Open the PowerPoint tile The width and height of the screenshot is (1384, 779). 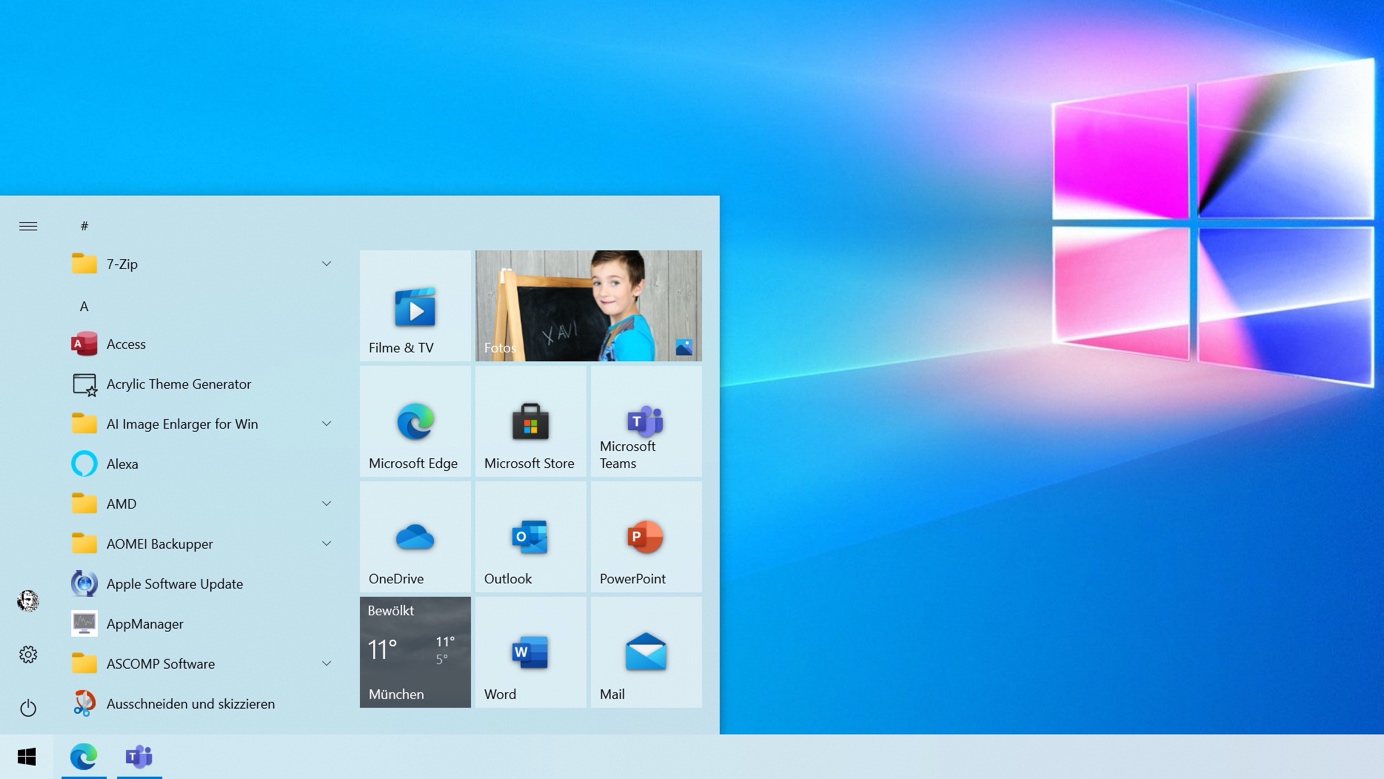point(646,536)
